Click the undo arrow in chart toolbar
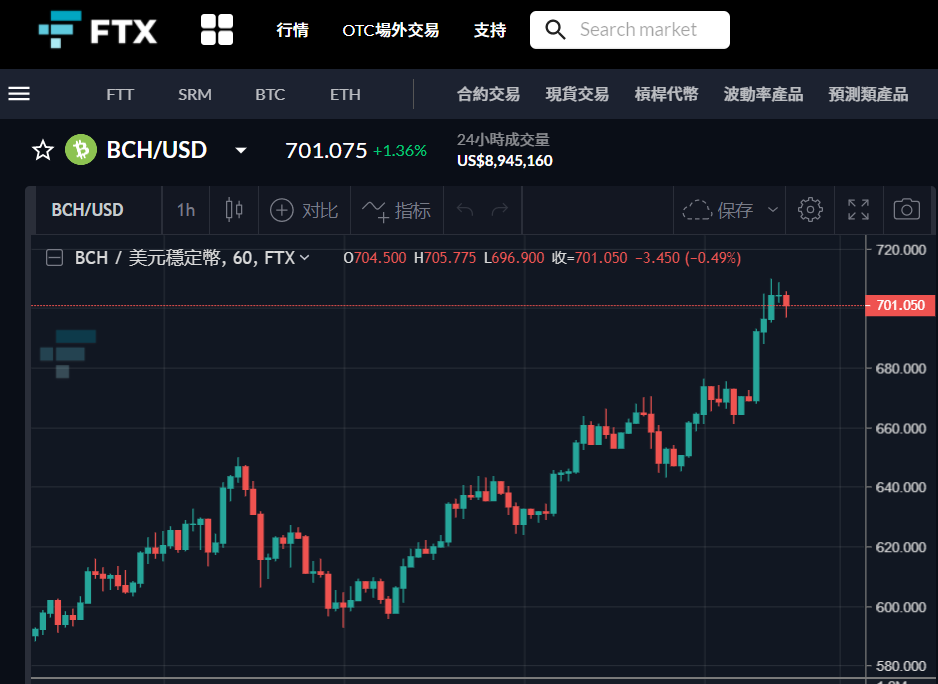 (465, 210)
